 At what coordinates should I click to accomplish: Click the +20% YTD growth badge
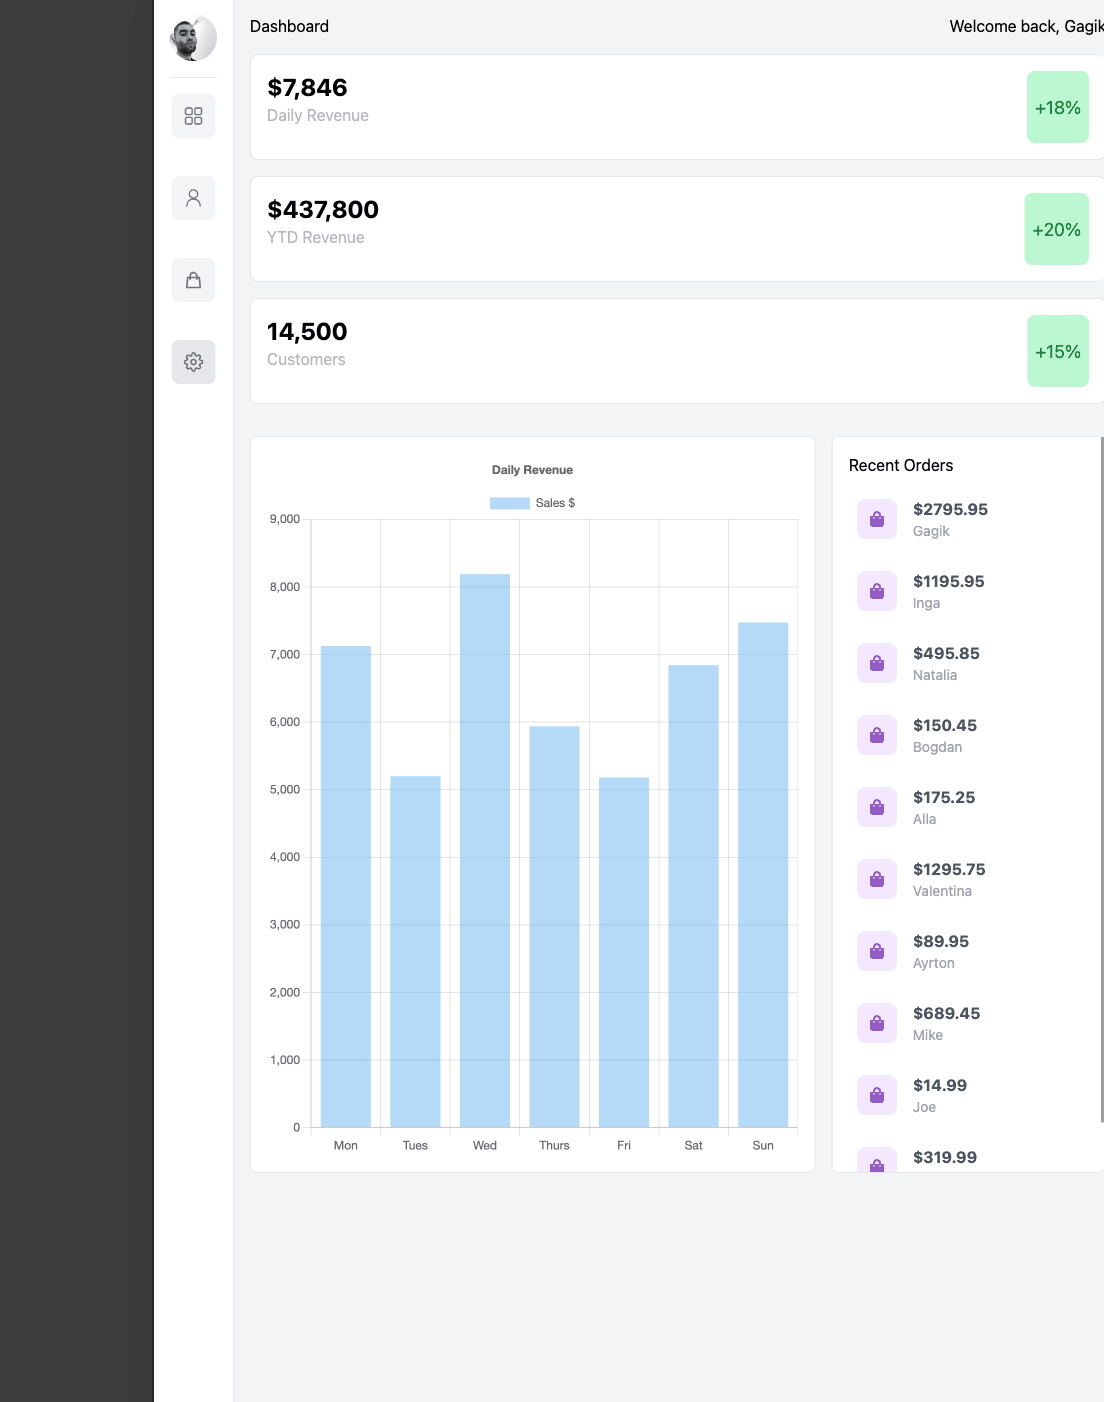(1057, 229)
